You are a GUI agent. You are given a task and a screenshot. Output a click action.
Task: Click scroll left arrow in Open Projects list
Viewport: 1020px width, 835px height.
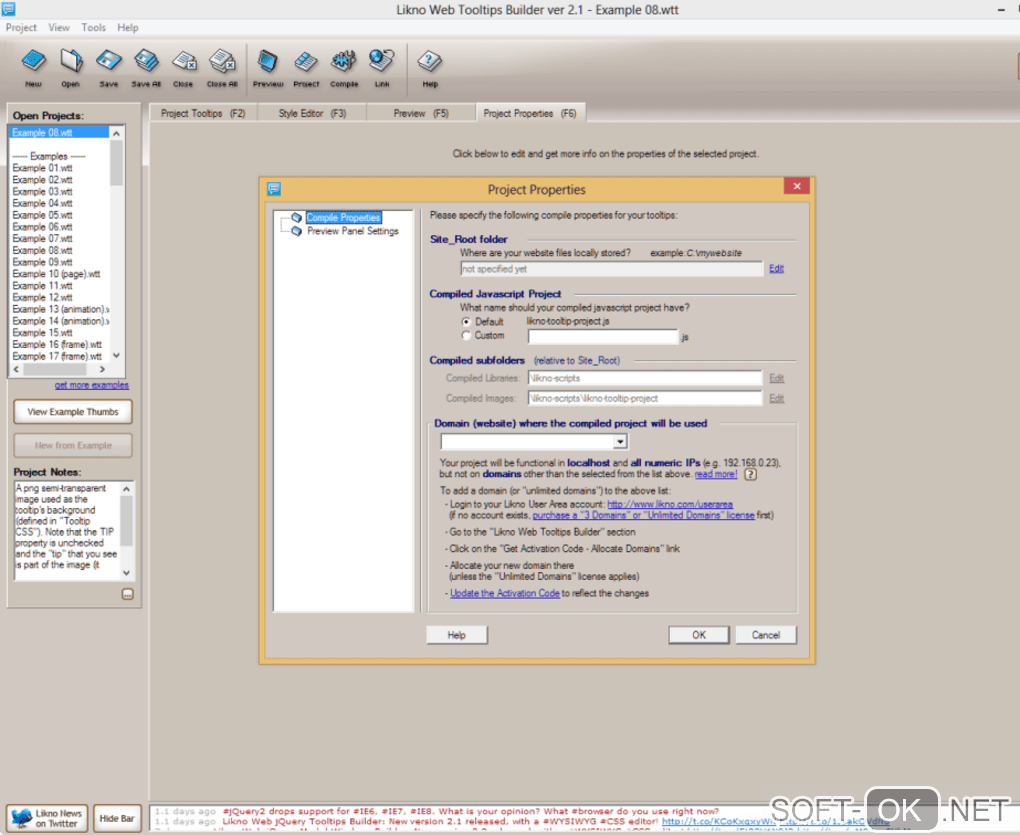click(16, 369)
